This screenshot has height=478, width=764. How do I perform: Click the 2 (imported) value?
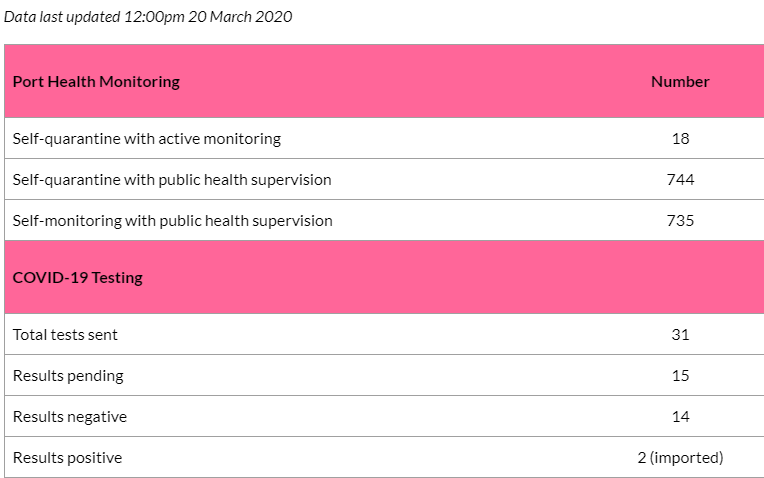pyautogui.click(x=680, y=458)
